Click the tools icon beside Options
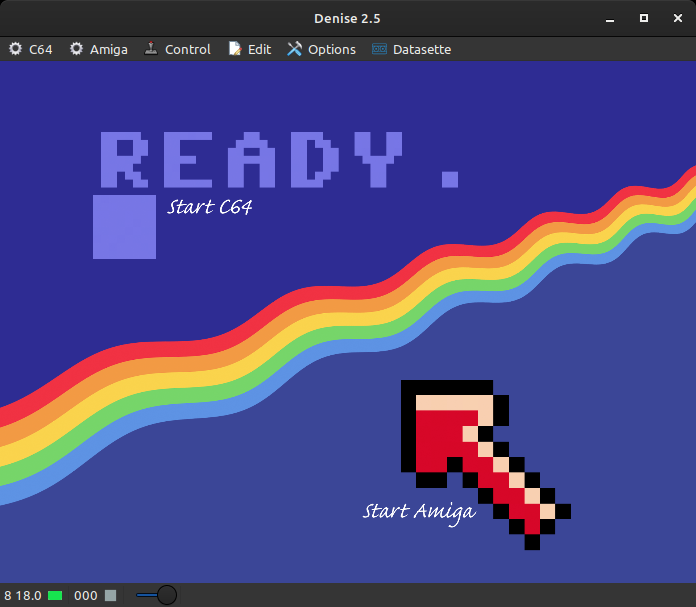The width and height of the screenshot is (696, 607). [x=294, y=49]
